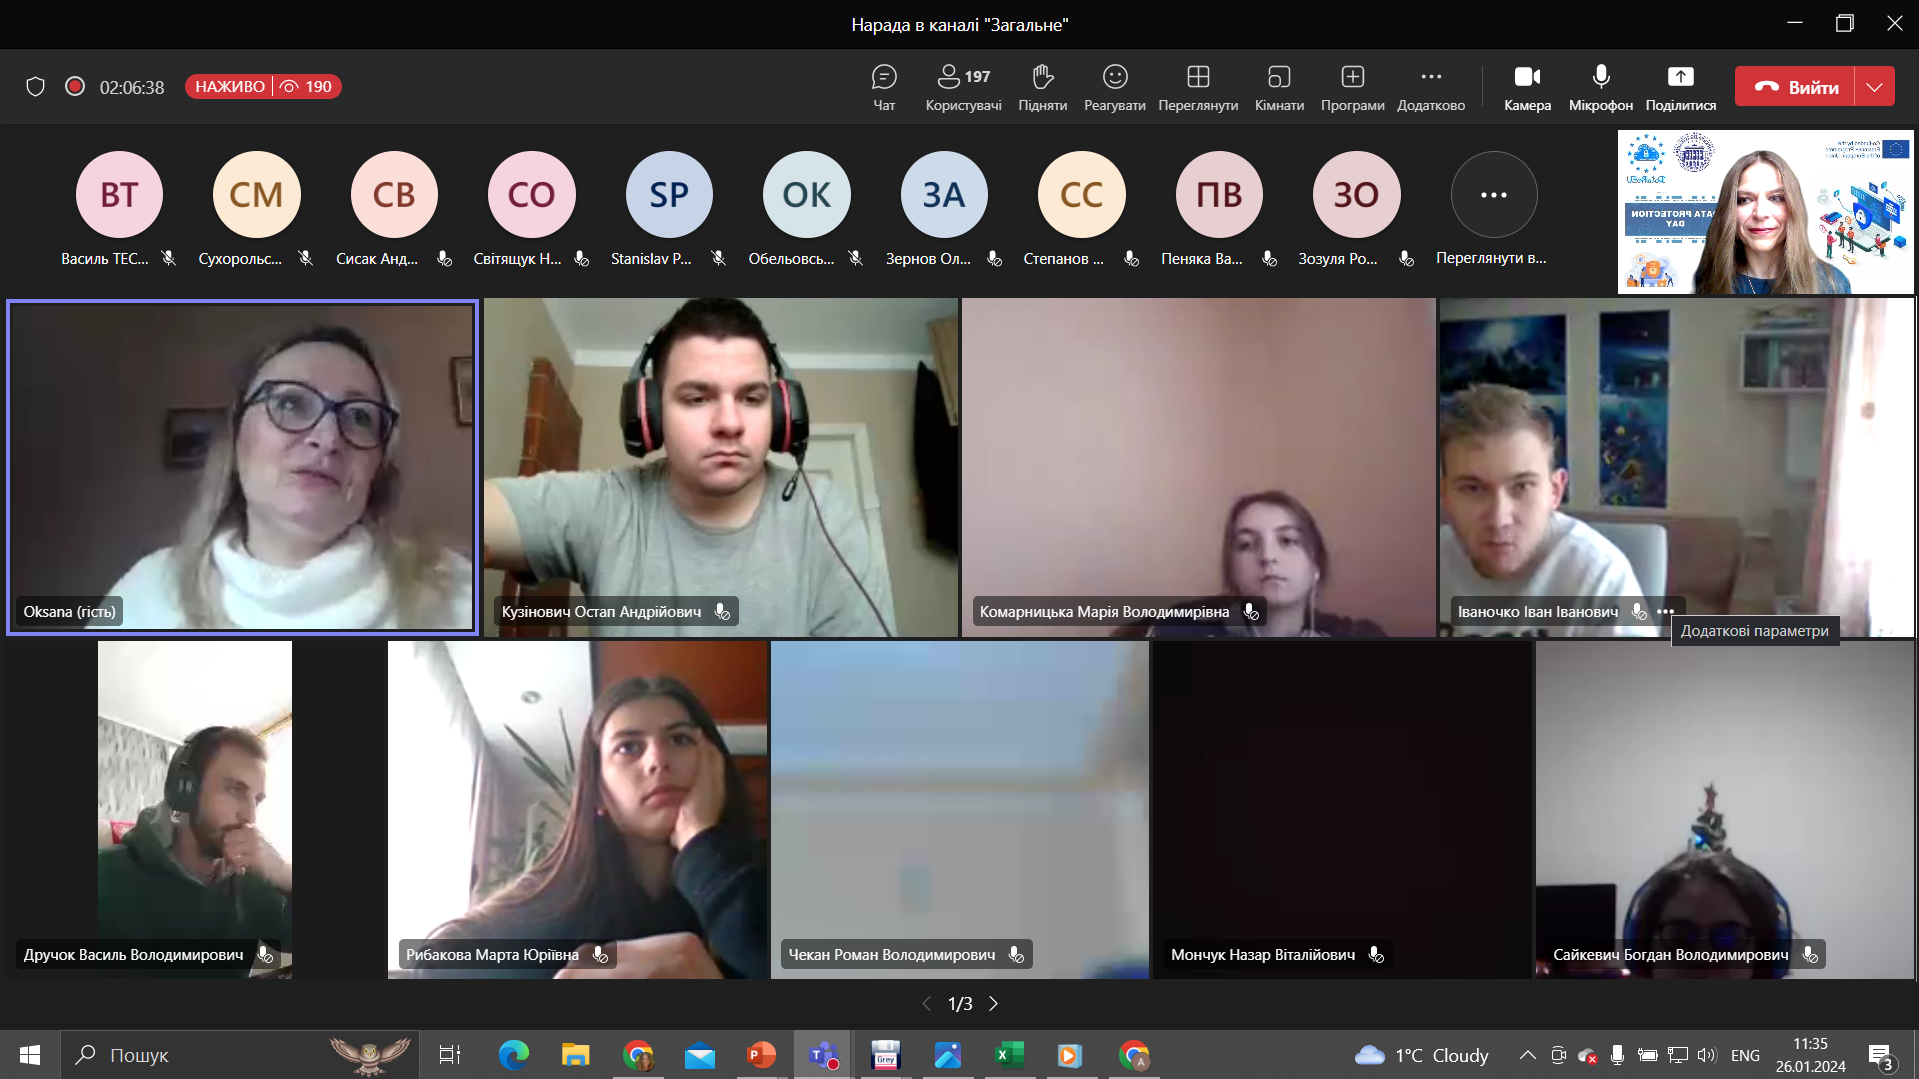Image resolution: width=1919 pixels, height=1079 pixels.
Task: Open the Переглянути view layout menu
Action: (x=1198, y=87)
